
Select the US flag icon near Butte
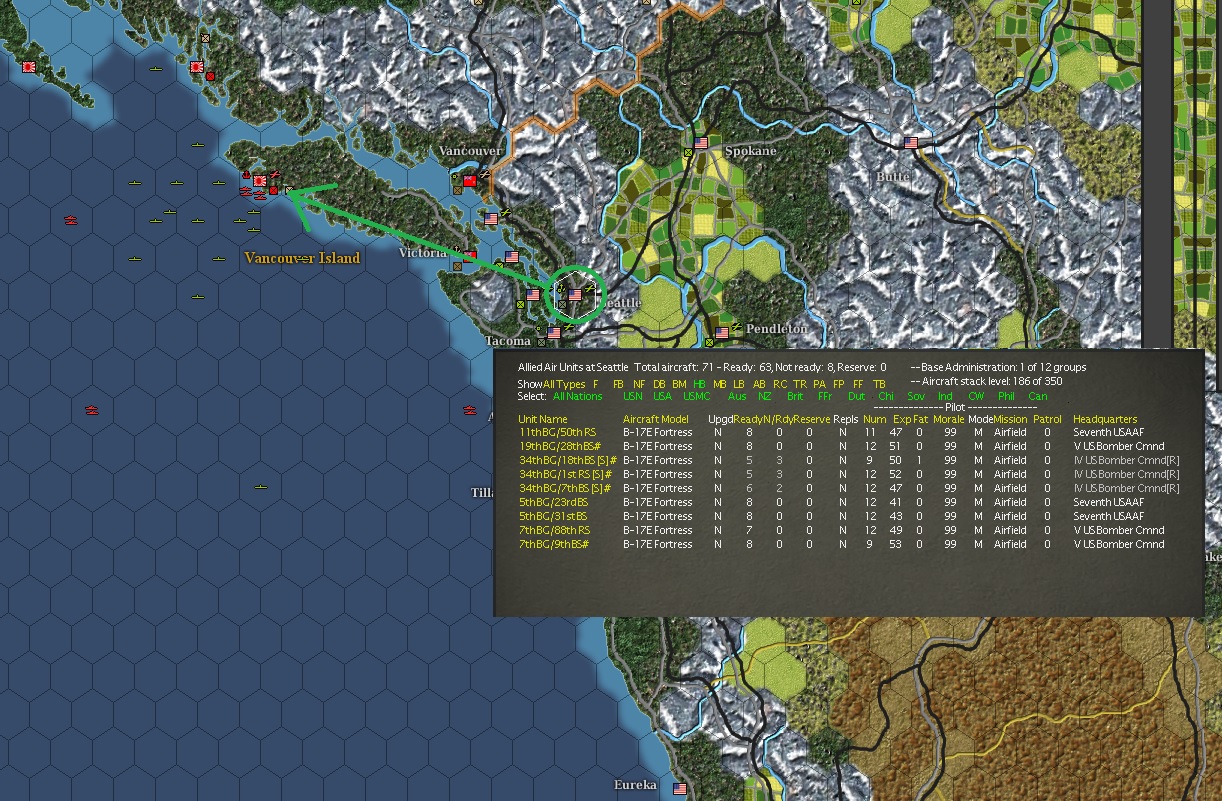pos(911,143)
